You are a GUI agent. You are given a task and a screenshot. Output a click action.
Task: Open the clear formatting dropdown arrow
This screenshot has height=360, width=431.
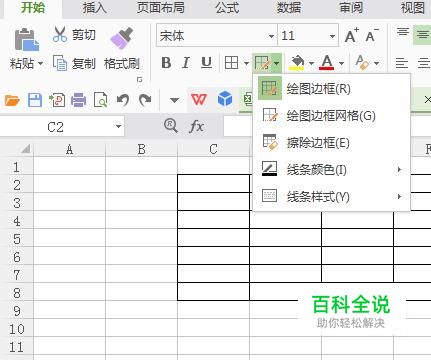tap(377, 63)
